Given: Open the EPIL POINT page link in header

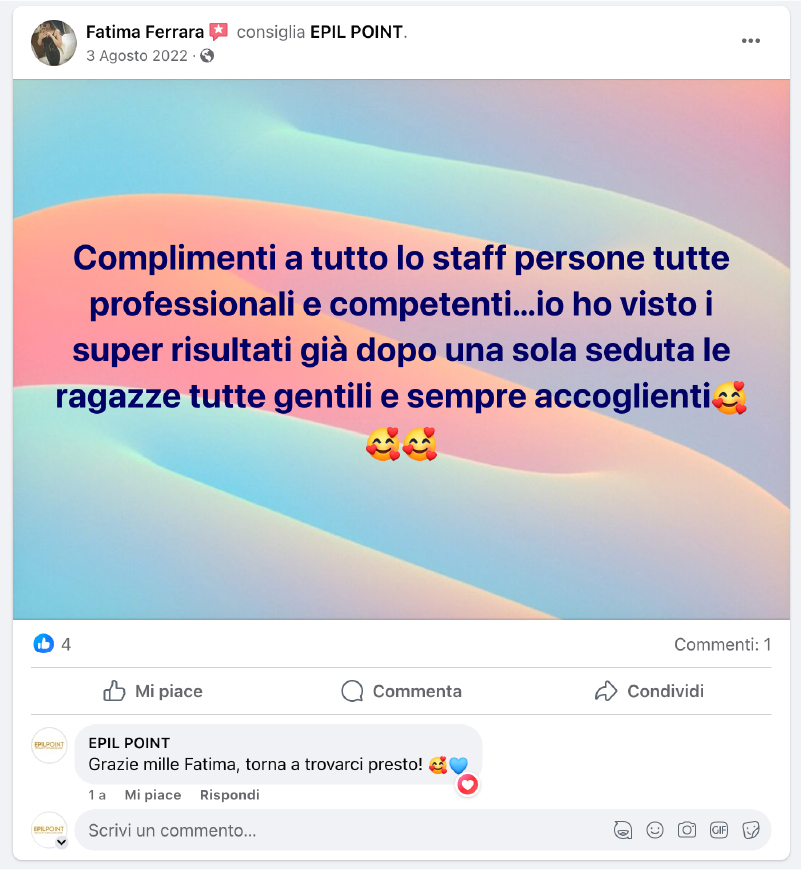Looking at the screenshot, I should click(356, 32).
